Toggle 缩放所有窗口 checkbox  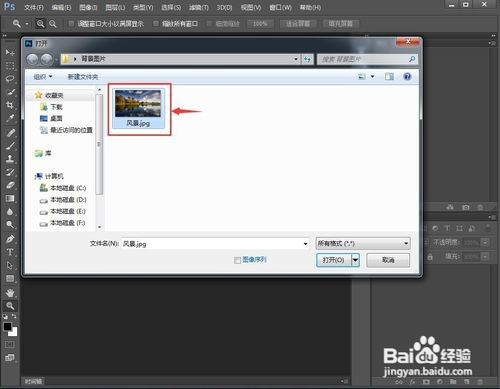point(156,23)
